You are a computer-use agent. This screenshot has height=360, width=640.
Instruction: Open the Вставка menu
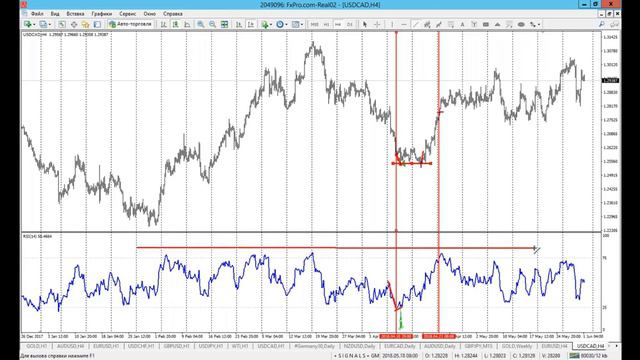[75, 14]
